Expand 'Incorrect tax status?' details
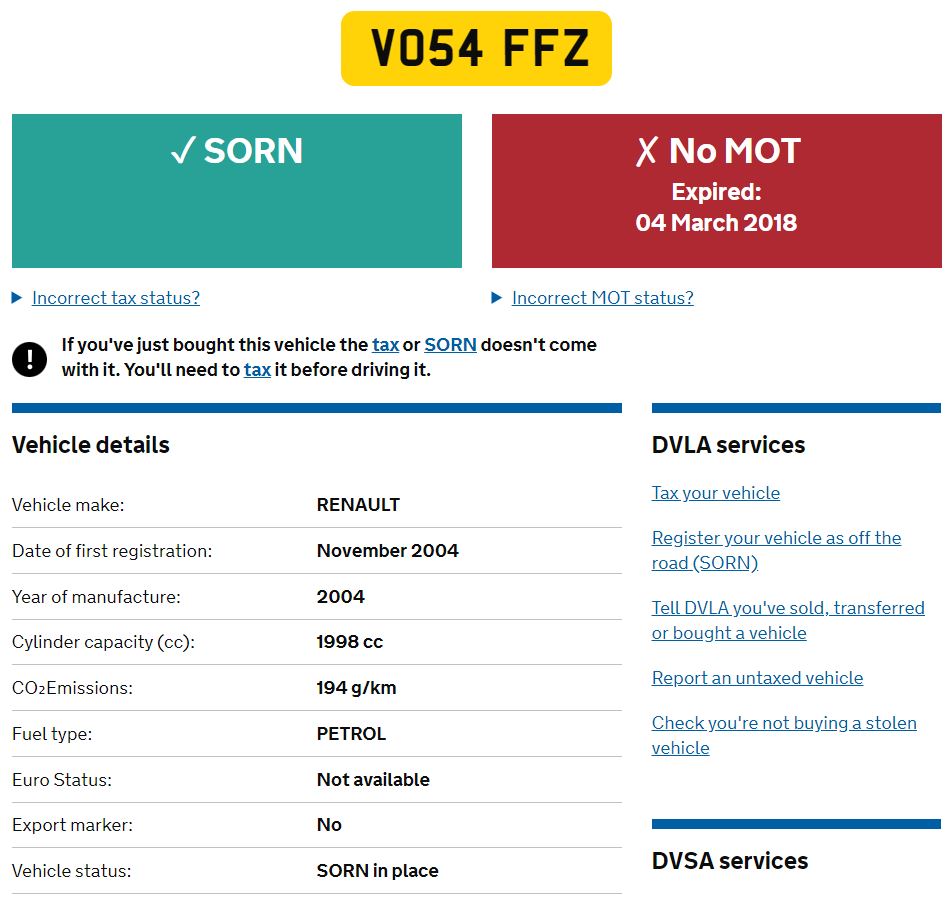The image size is (950, 898). (116, 298)
